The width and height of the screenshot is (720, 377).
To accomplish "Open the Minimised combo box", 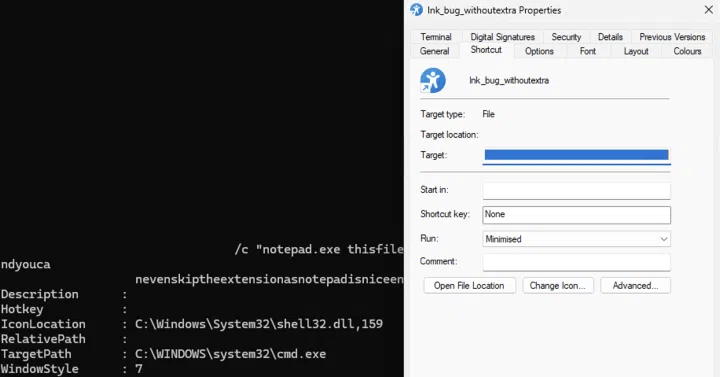I will click(x=576, y=239).
